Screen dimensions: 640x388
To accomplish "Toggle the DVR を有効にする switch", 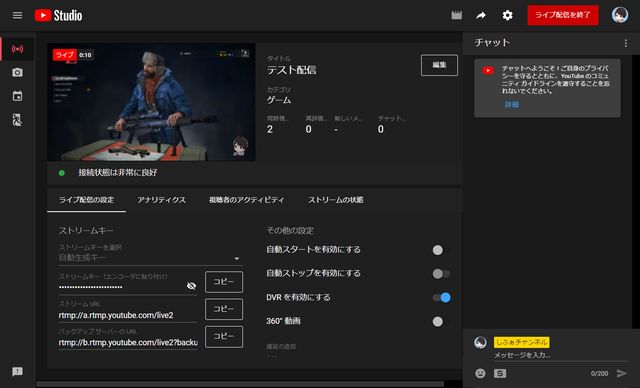I will coord(441,297).
